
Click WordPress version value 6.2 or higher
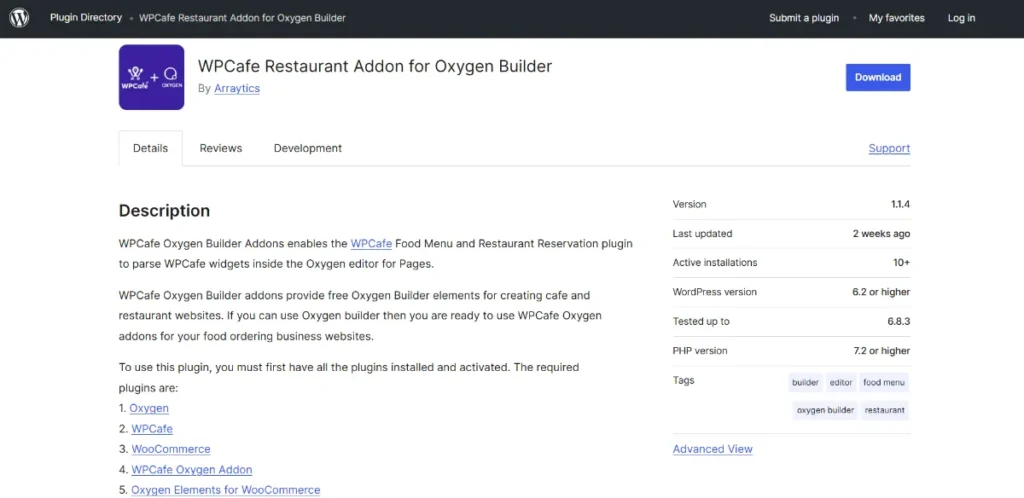click(881, 292)
